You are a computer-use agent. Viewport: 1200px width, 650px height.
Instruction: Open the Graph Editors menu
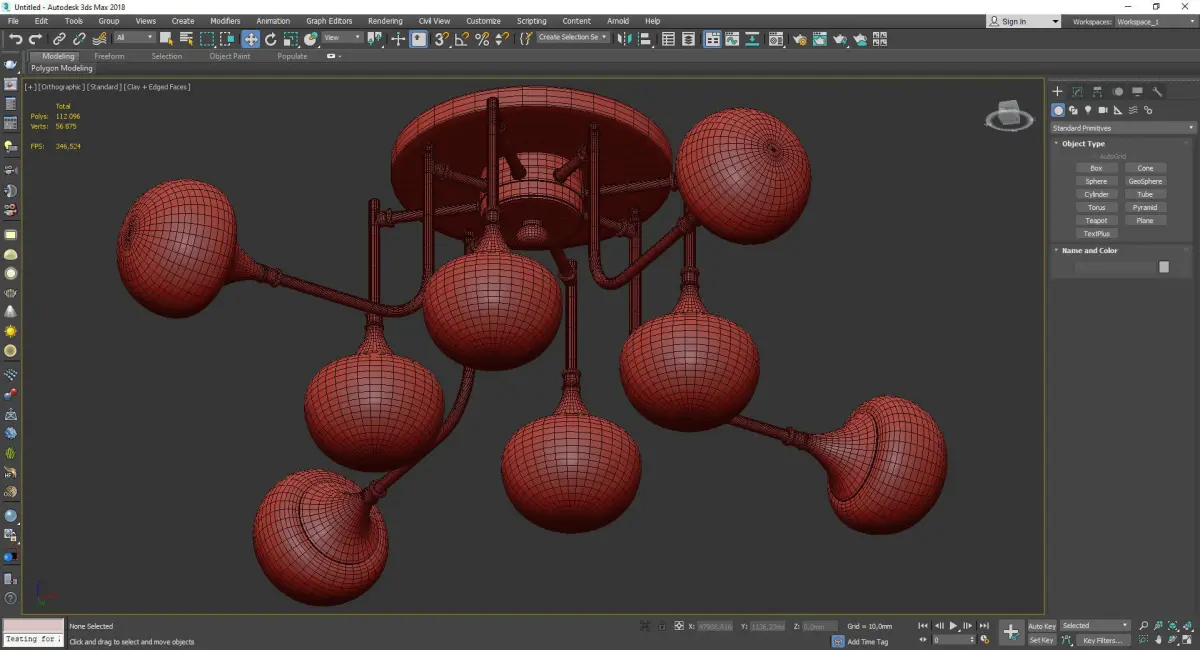tap(329, 21)
